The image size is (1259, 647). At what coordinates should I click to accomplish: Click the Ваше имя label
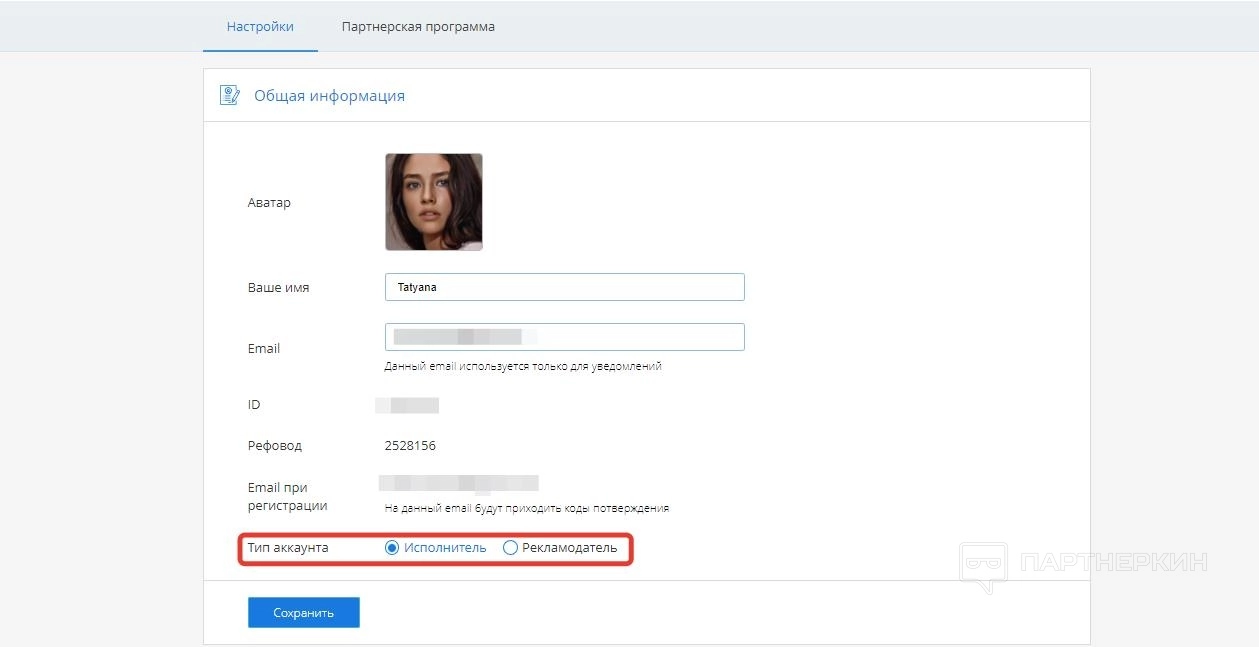[278, 288]
